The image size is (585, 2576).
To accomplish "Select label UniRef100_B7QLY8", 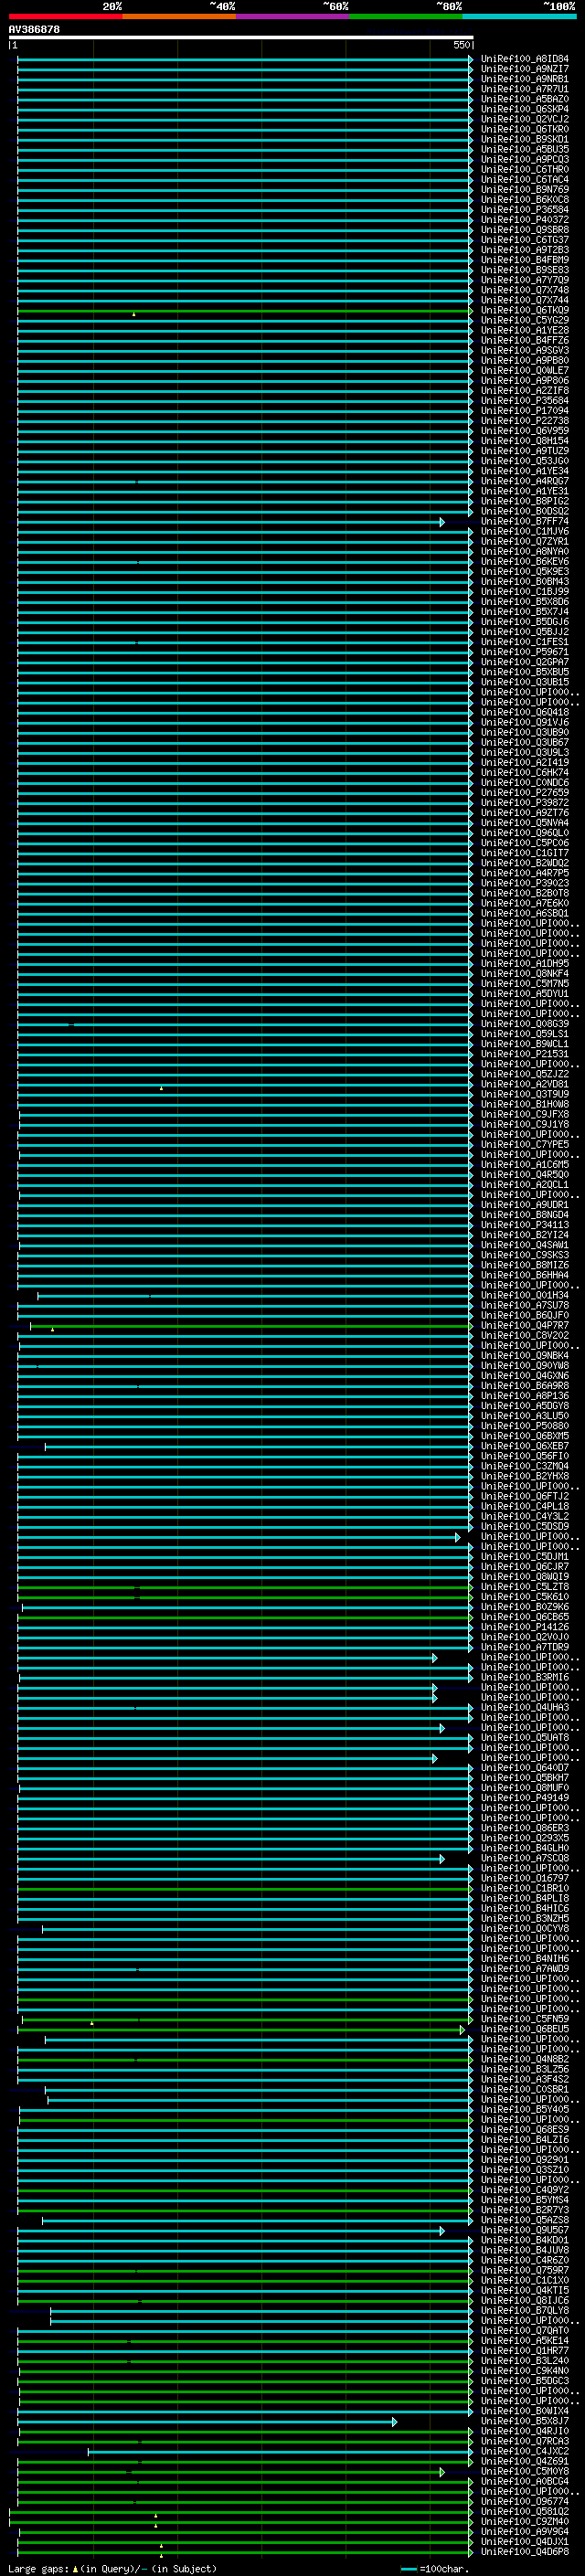I will [x=524, y=2311].
